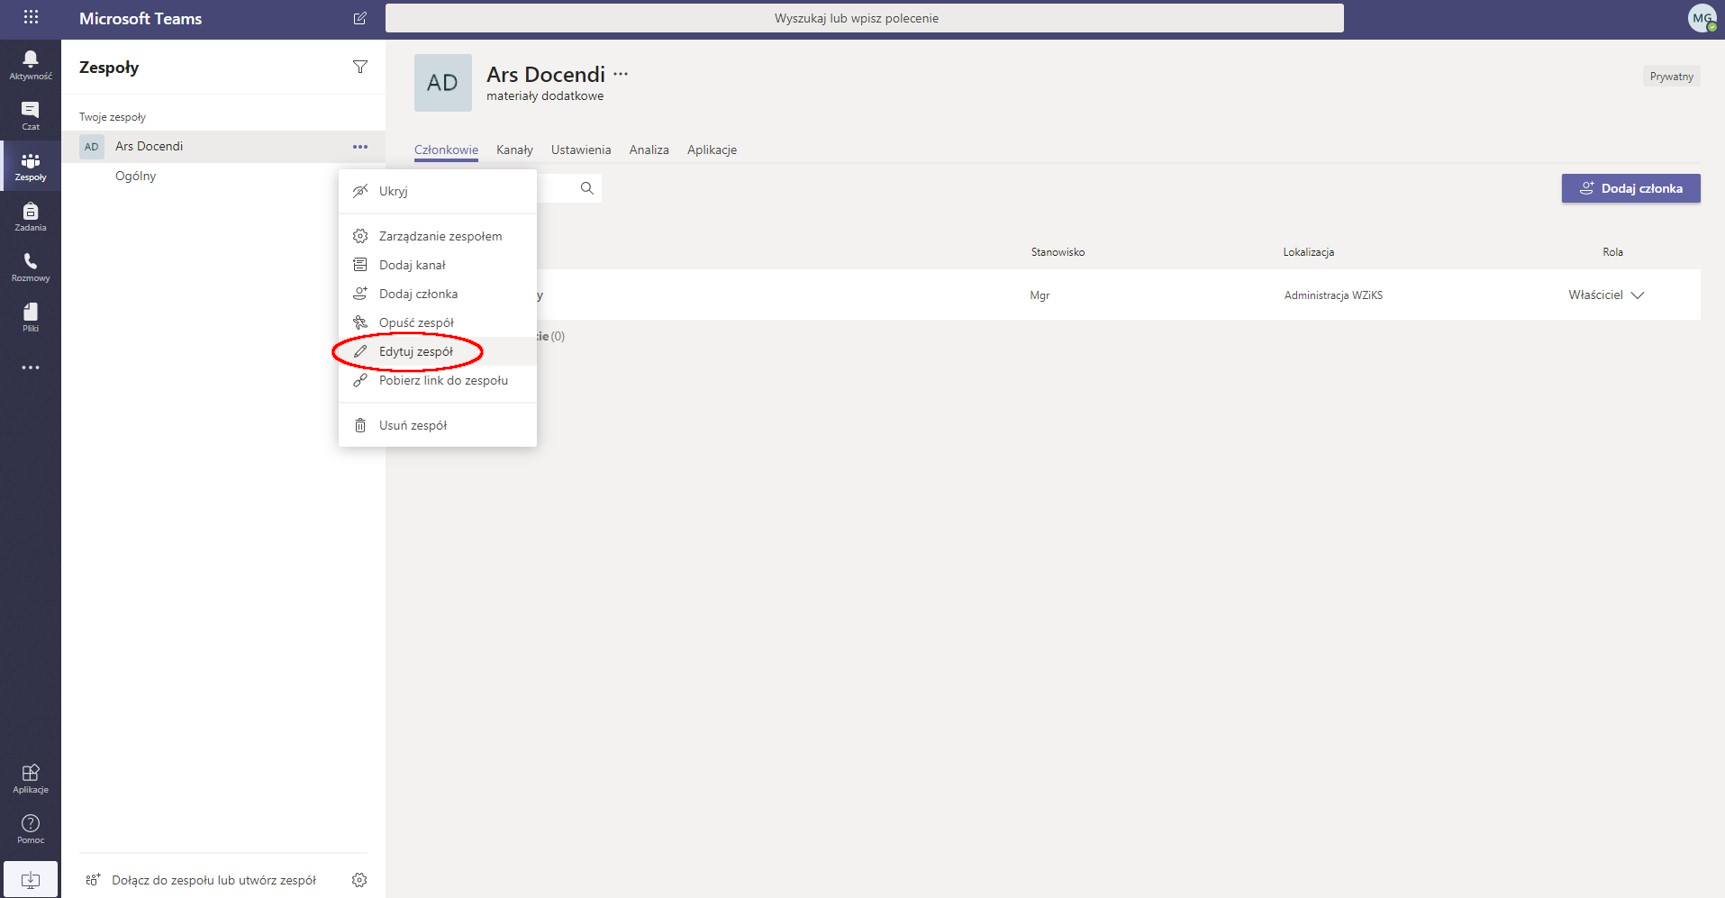Open Pliki files section
This screenshot has width=1725, height=898.
coord(30,317)
